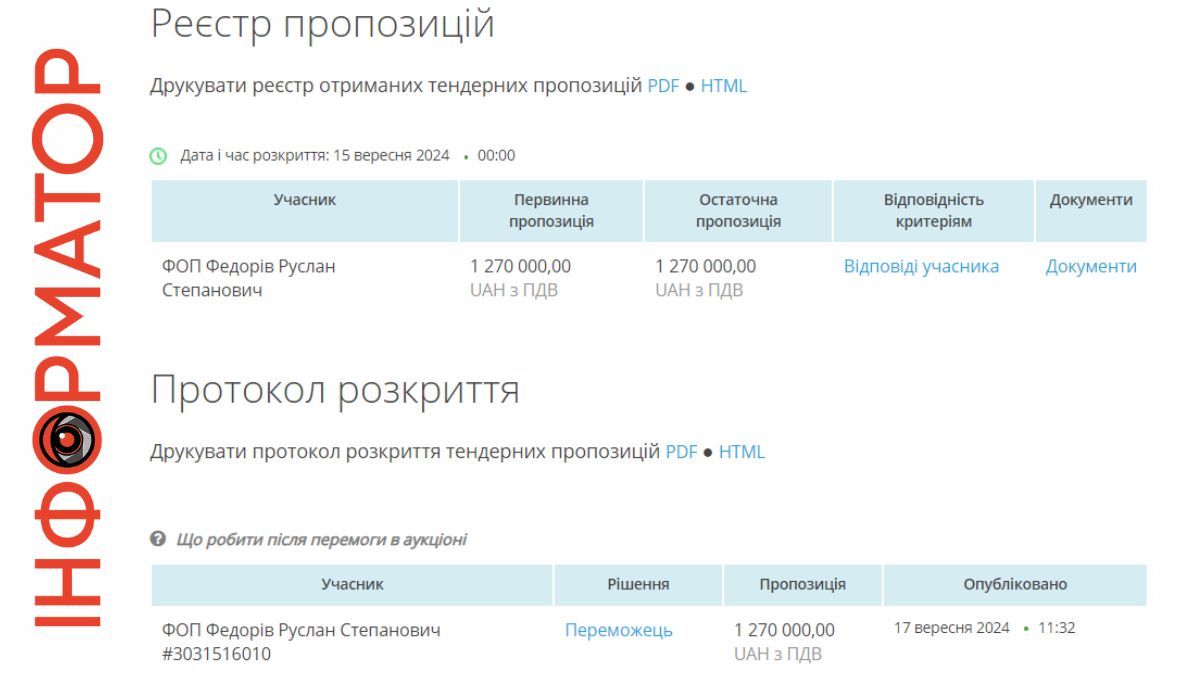Click the bullet separator between PDF and HTML links

pyautogui.click(x=690, y=86)
